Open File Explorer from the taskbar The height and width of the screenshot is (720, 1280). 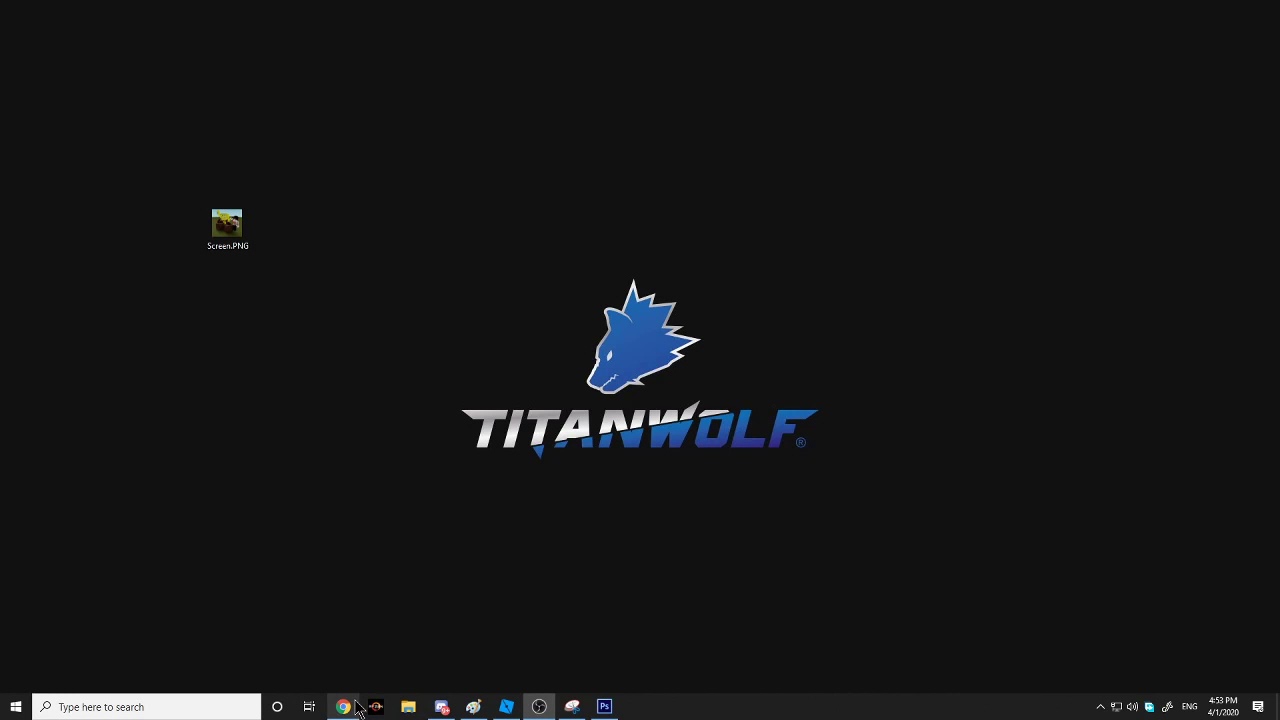click(x=408, y=707)
